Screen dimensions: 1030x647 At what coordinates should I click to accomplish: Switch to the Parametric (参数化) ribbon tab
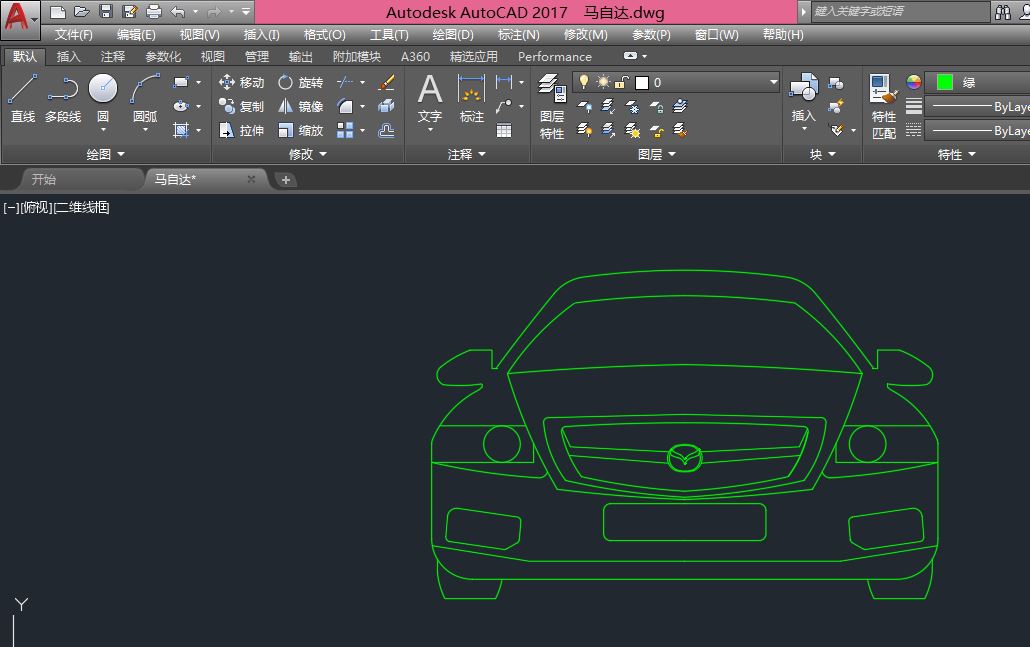point(163,56)
